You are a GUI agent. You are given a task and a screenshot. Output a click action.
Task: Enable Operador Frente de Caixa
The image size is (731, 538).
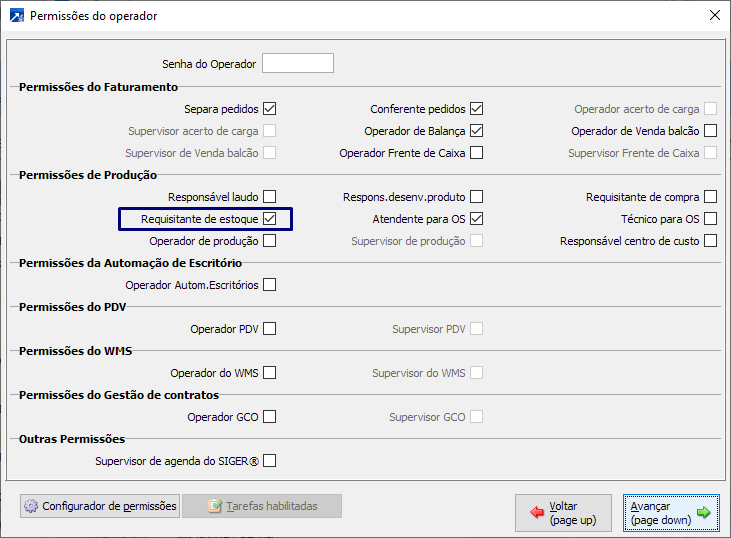coord(476,152)
